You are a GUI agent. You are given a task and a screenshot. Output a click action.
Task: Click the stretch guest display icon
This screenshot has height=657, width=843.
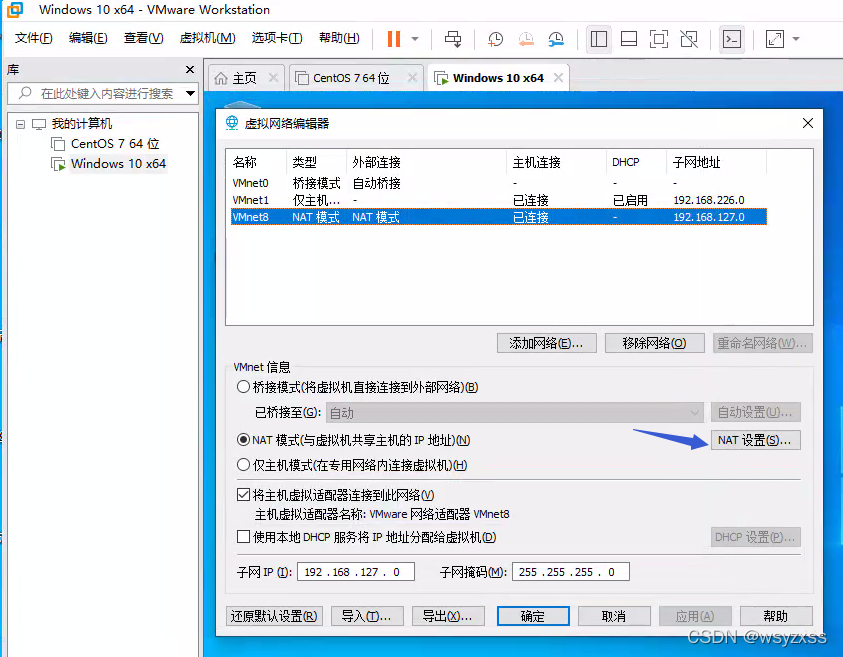[775, 39]
